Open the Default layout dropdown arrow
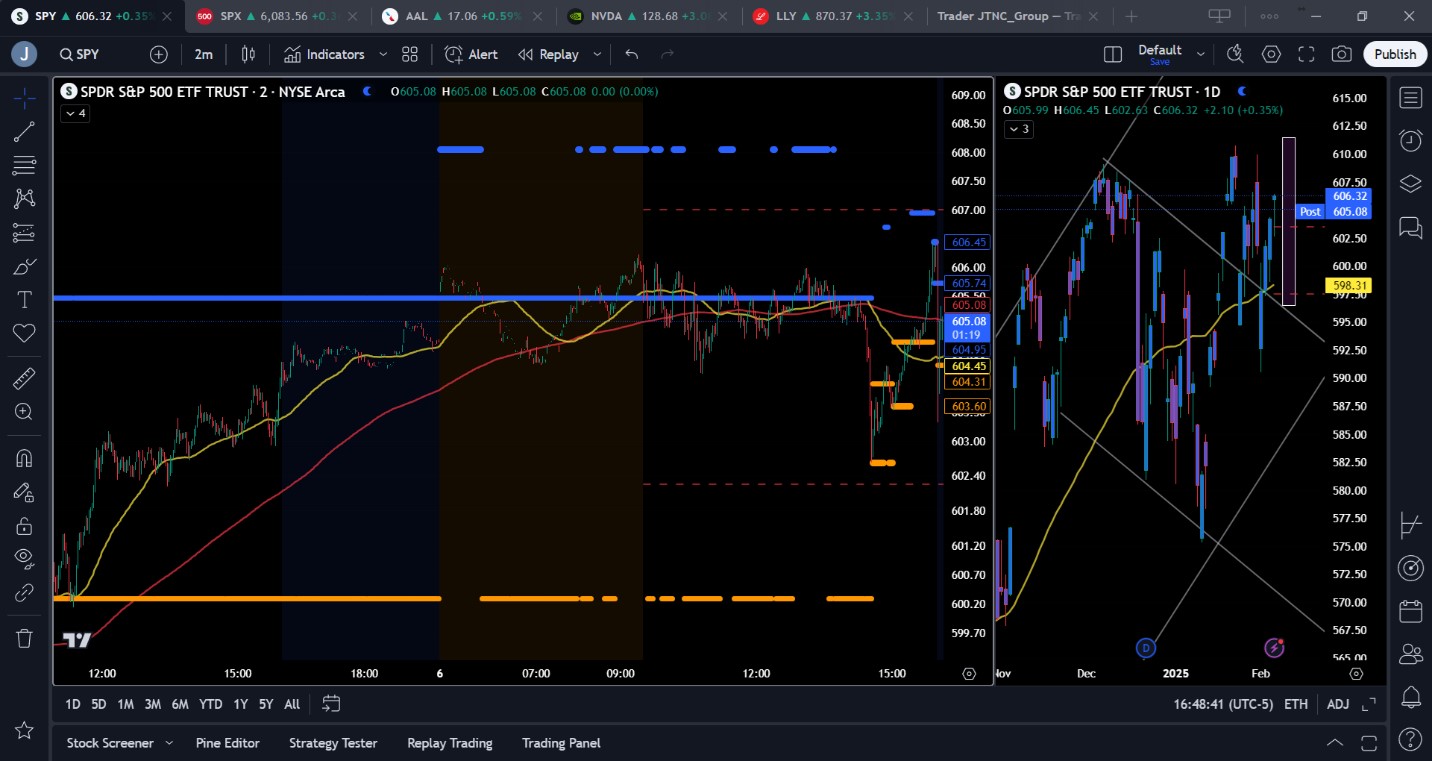Screen dimensions: 1432x761 1201,54
